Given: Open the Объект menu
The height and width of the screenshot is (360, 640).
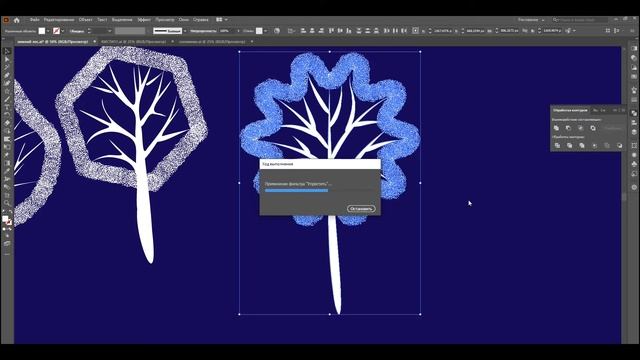Looking at the screenshot, I should 85,20.
